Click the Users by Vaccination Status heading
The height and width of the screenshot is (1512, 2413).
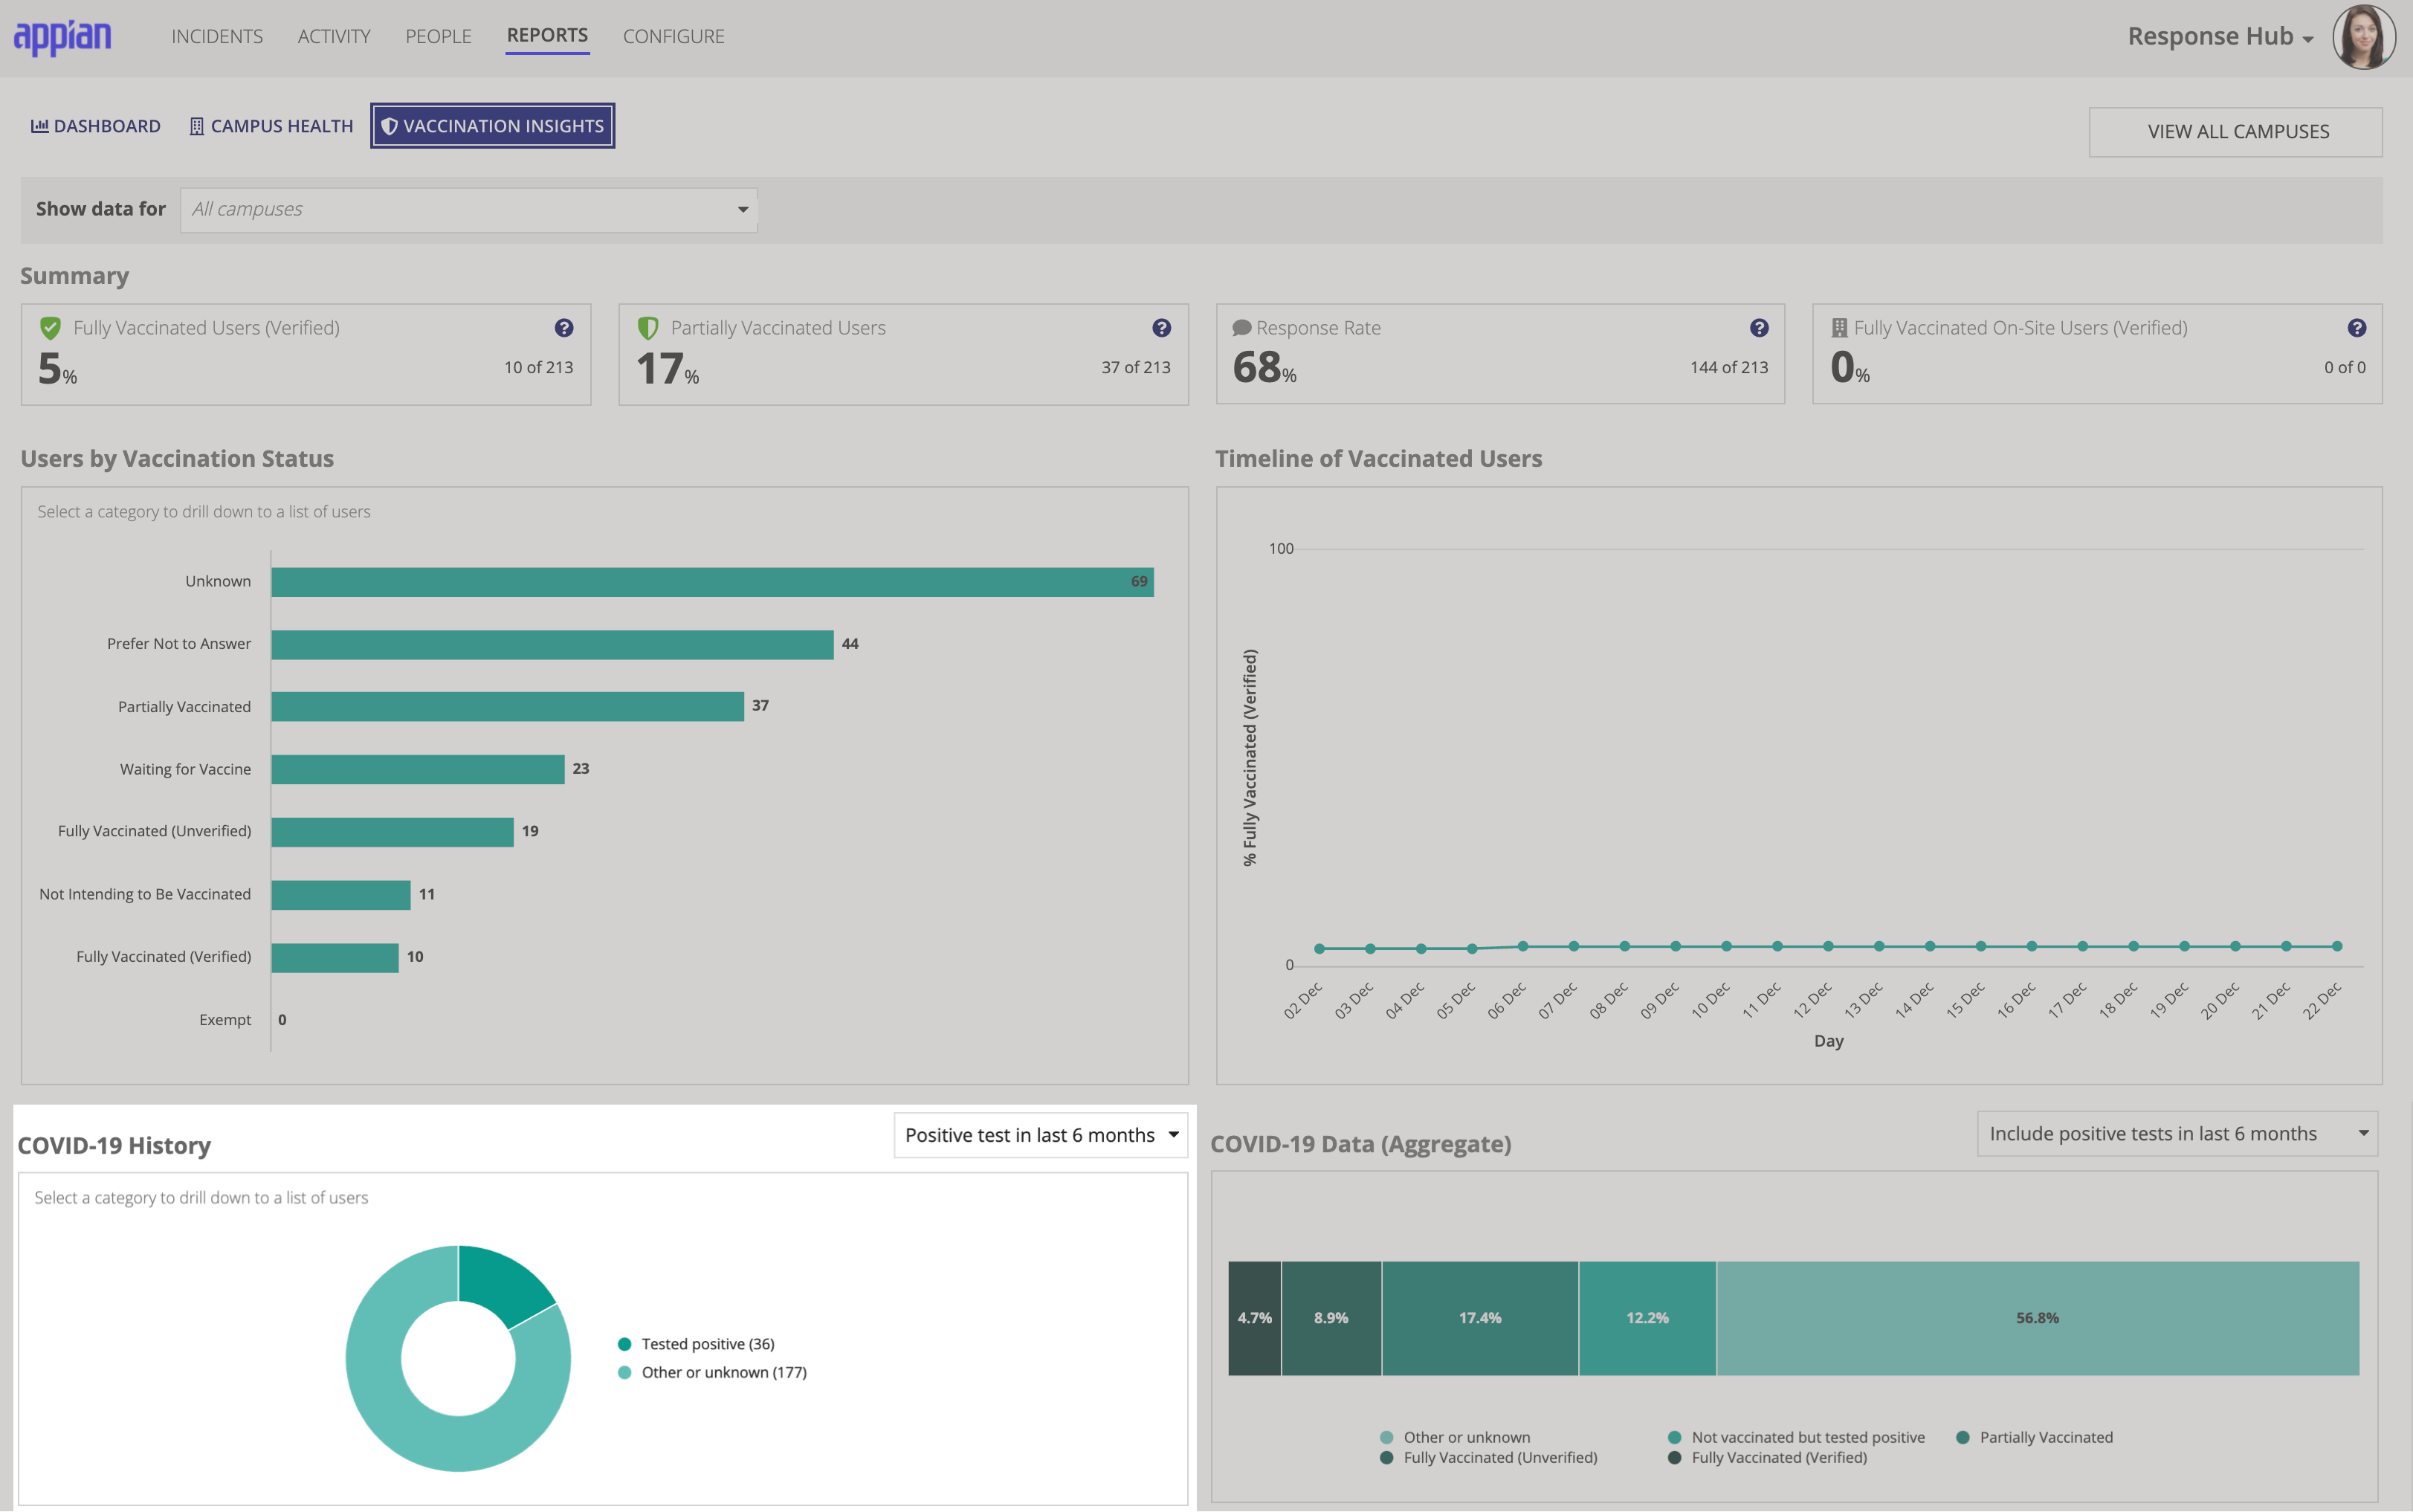177,459
